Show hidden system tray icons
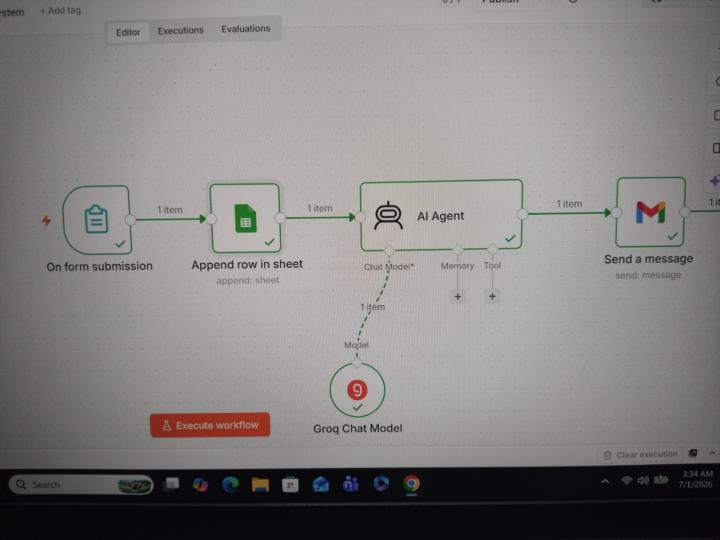720x540 pixels. [x=605, y=481]
